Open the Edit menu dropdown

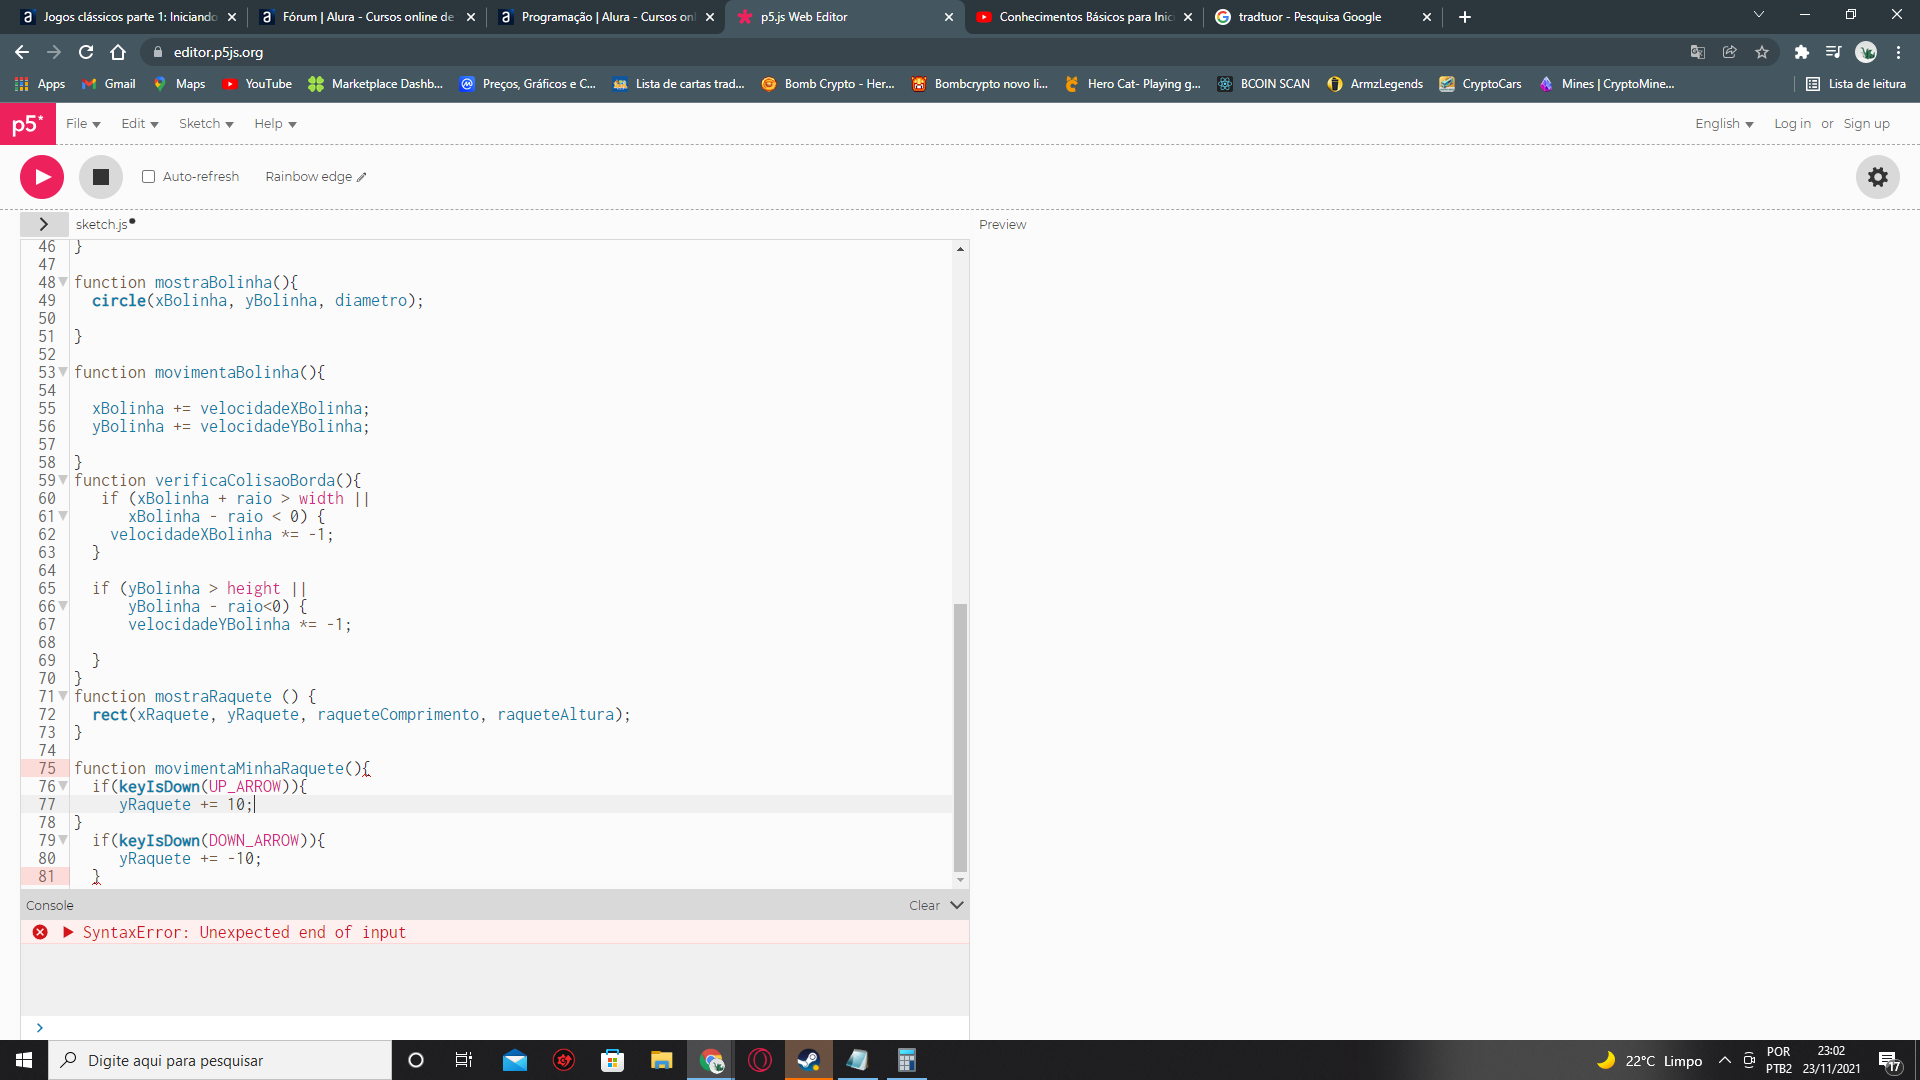[137, 123]
